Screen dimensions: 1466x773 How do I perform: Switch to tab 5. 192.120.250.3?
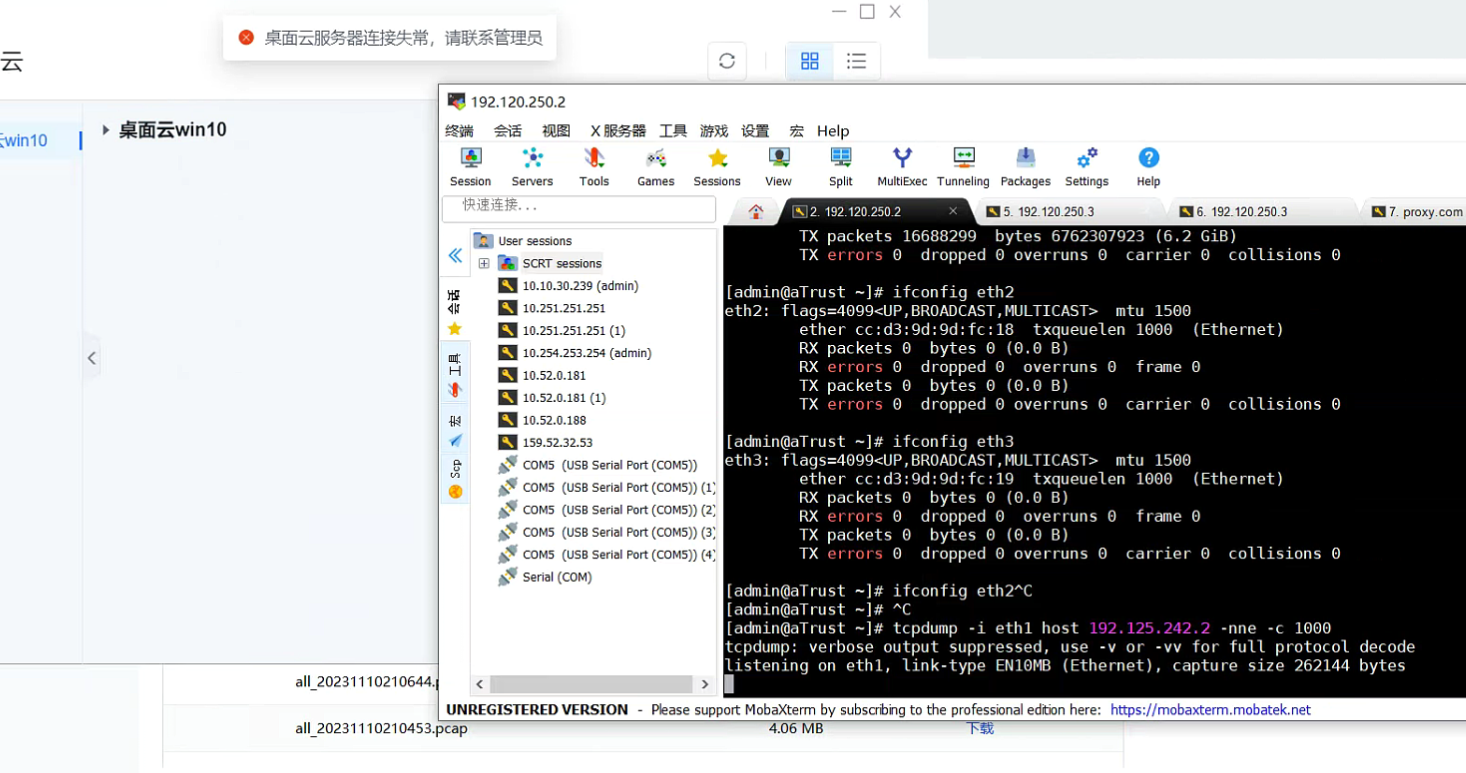coord(1048,212)
